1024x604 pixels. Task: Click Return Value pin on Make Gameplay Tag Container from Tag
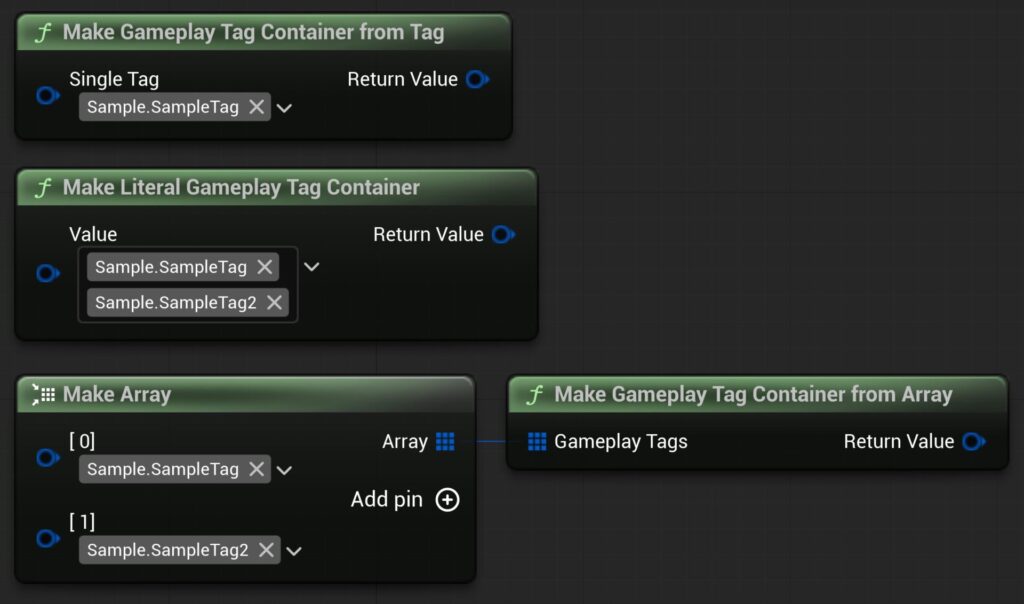(477, 79)
